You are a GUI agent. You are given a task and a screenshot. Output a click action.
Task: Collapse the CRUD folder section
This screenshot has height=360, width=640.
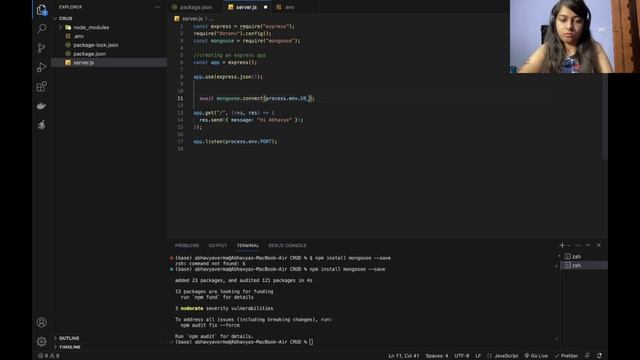109,18
